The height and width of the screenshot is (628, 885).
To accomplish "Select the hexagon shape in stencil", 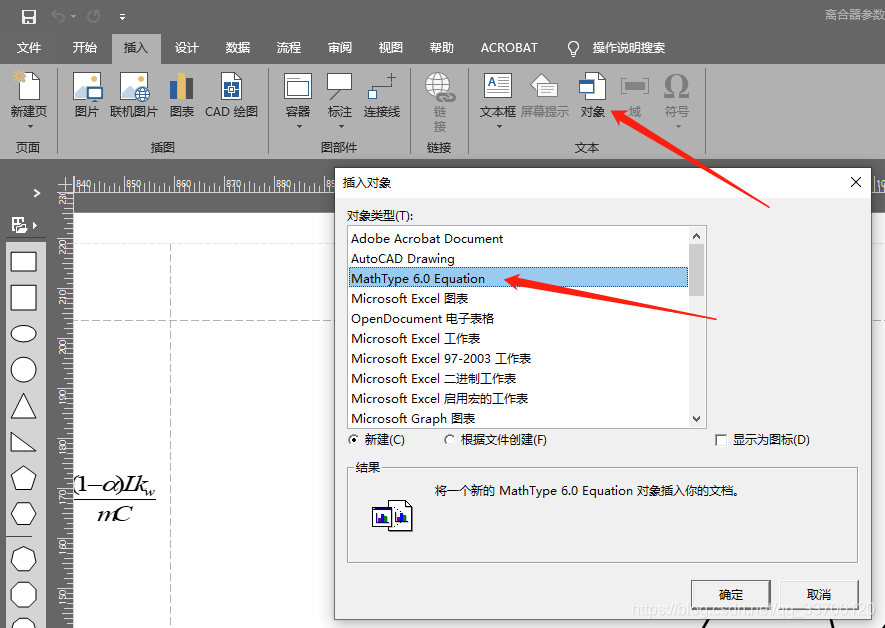I will [24, 513].
